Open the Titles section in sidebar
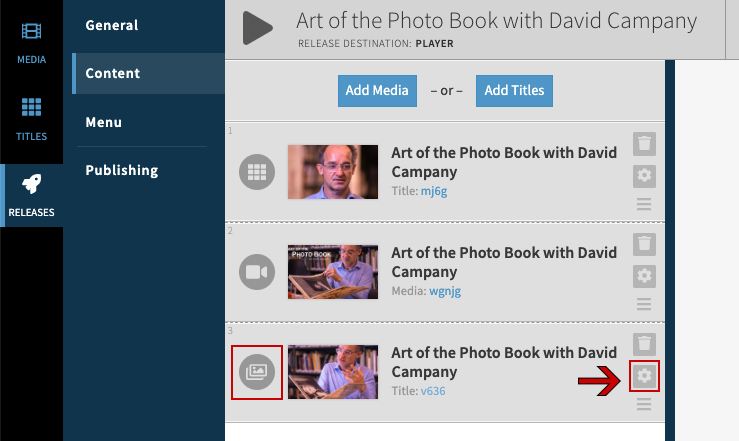The width and height of the screenshot is (739, 441). coord(31,118)
